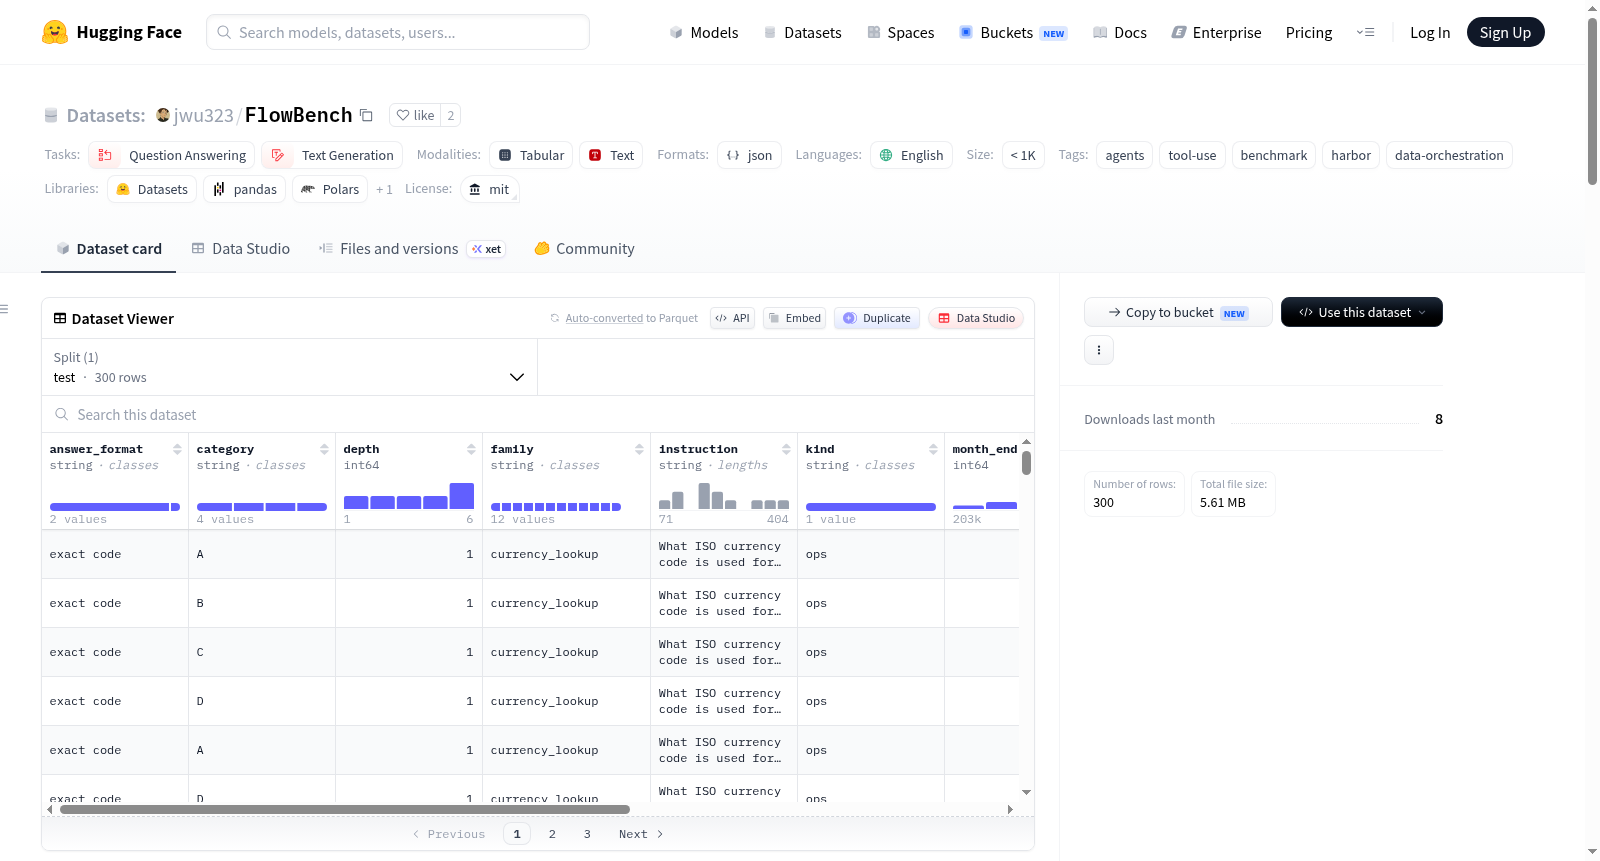Open the Datasets nav item
This screenshot has height=861, width=1600.
802,32
